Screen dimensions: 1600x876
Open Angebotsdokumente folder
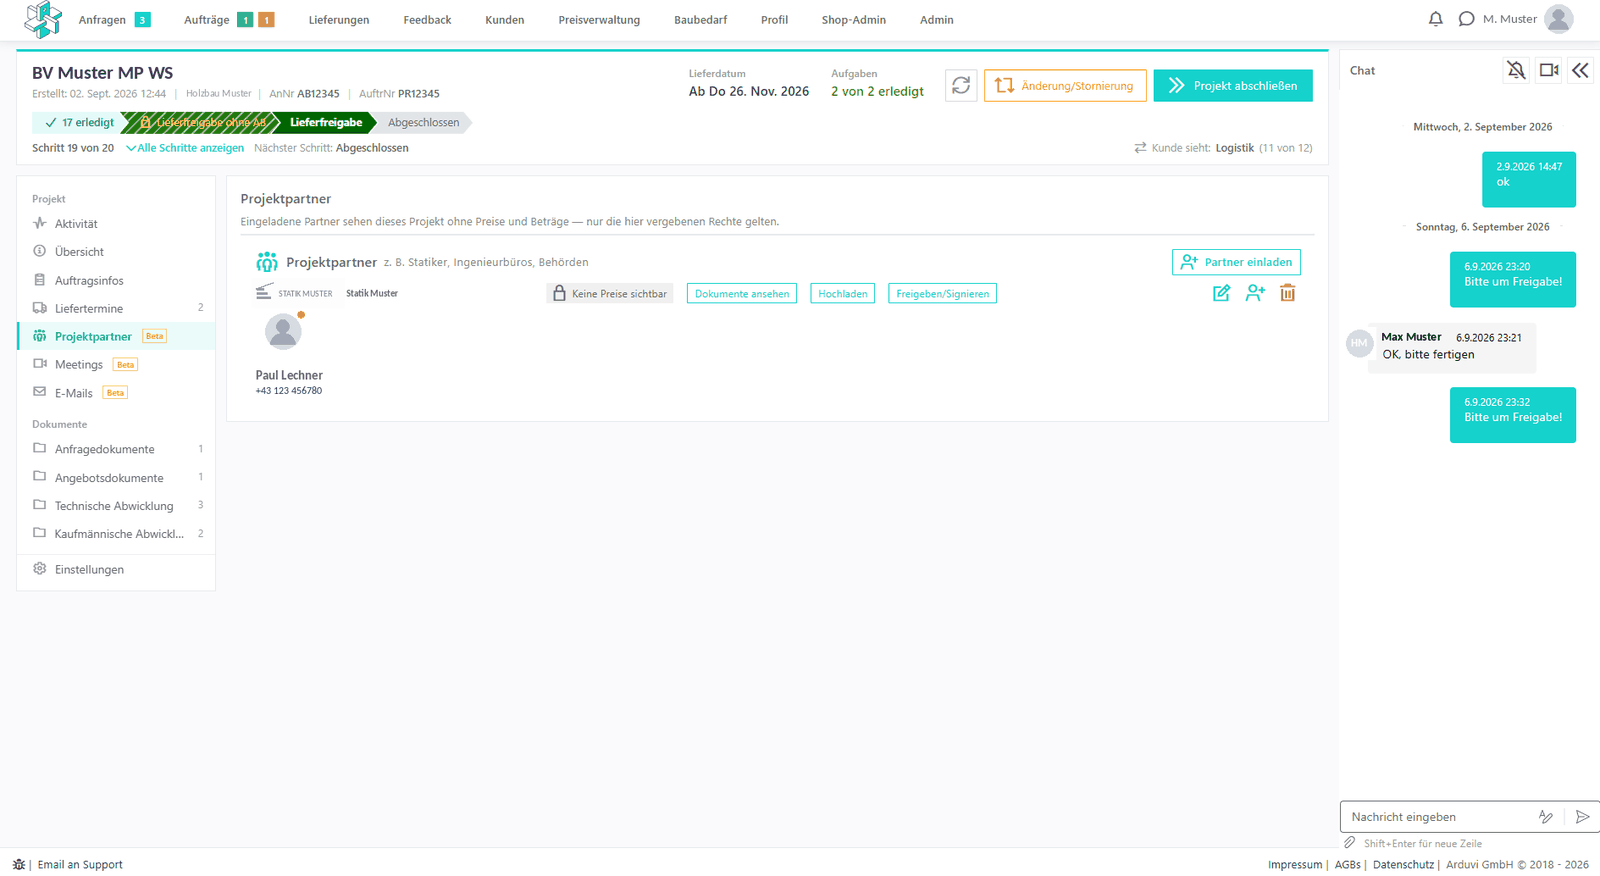tap(116, 477)
